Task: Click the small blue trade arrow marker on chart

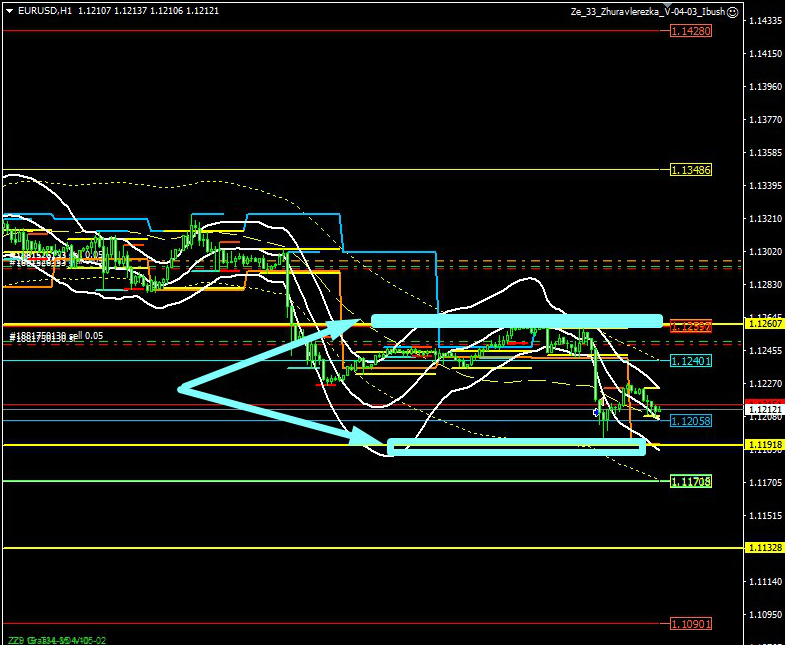Action: click(596, 411)
